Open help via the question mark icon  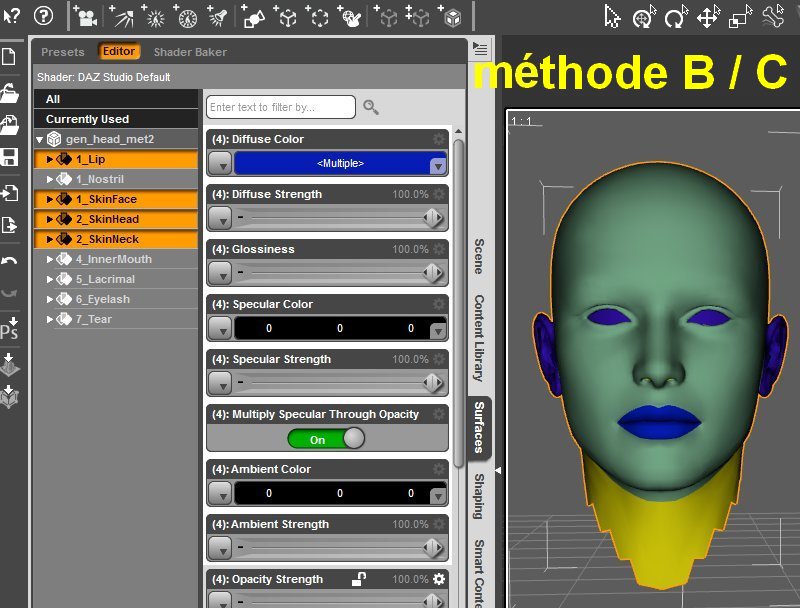pyautogui.click(x=43, y=16)
